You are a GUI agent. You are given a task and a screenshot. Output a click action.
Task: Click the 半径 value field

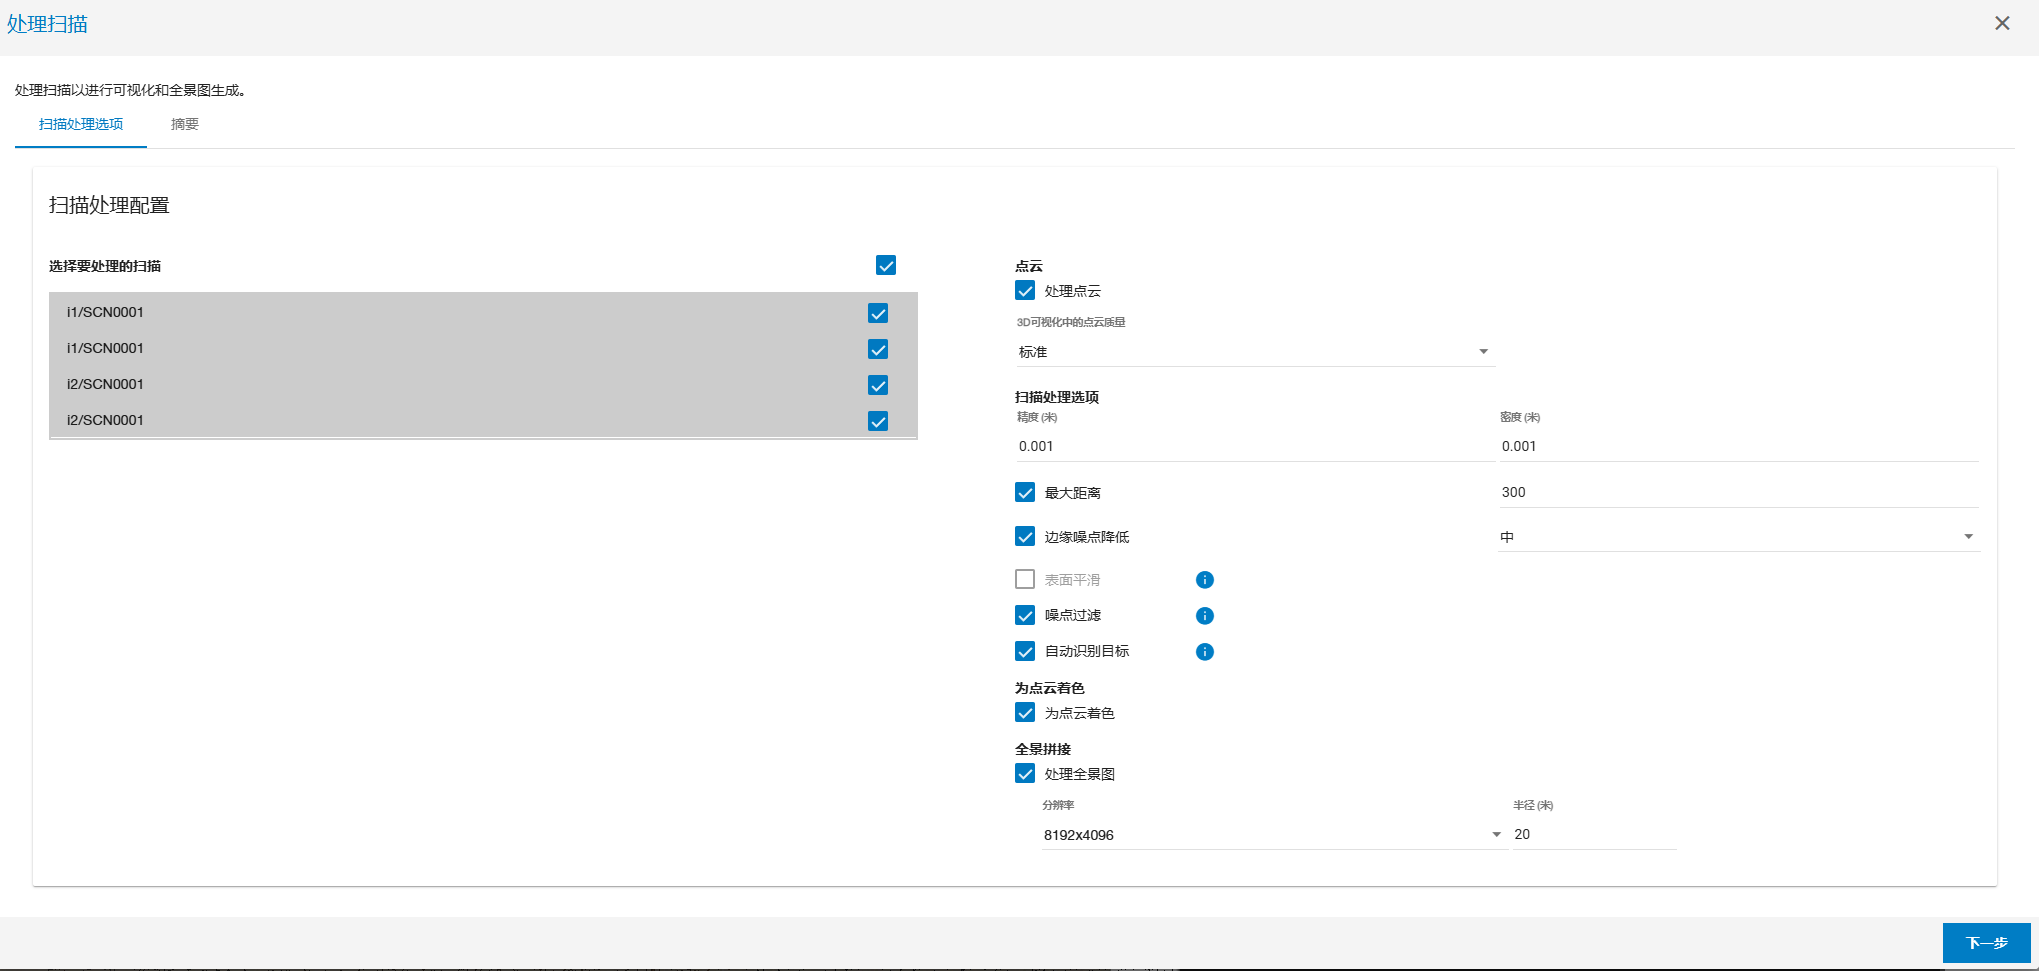click(1593, 834)
